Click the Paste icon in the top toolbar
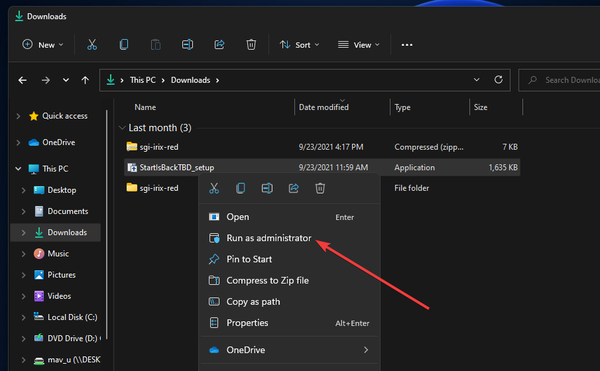This screenshot has height=371, width=600. tap(156, 45)
